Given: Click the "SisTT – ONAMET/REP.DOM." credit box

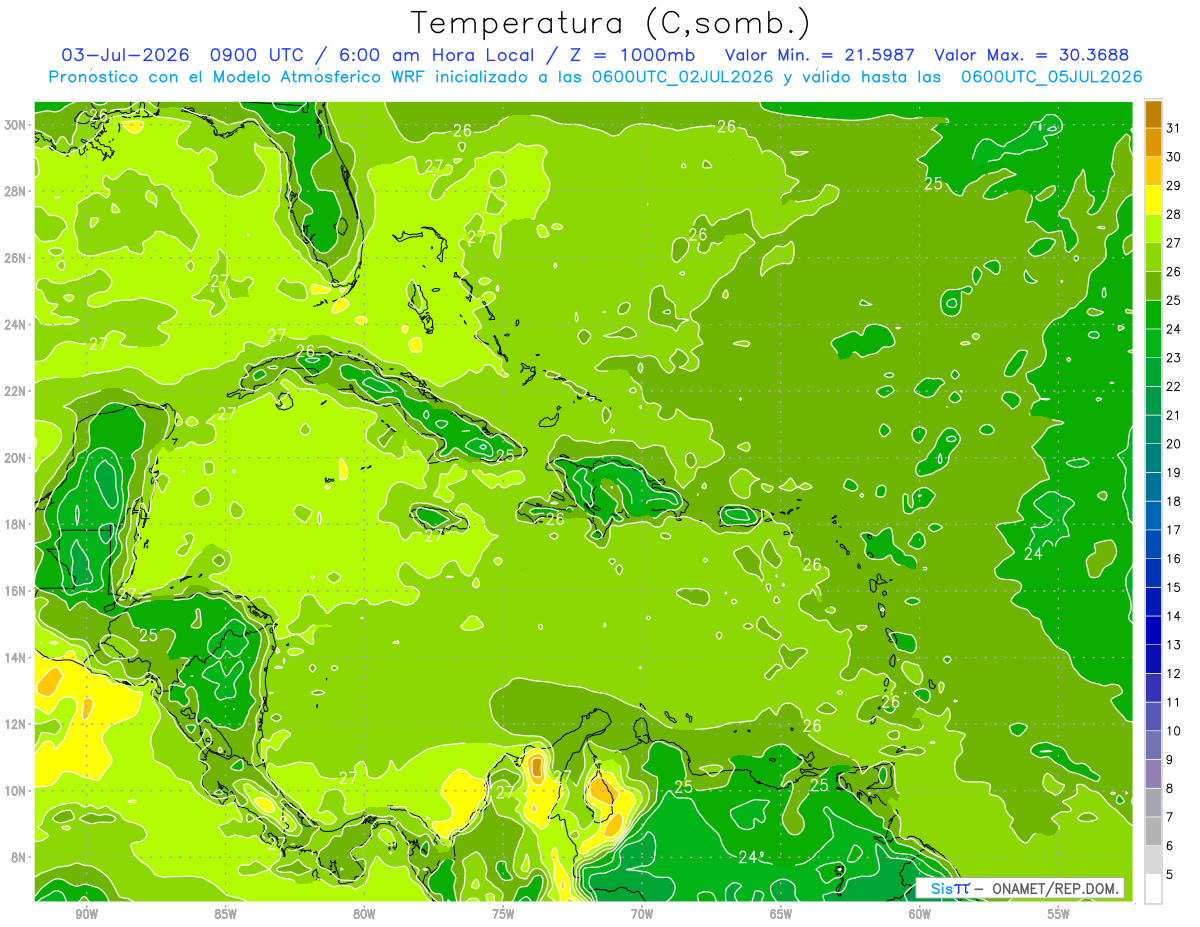Looking at the screenshot, I should click(1020, 888).
